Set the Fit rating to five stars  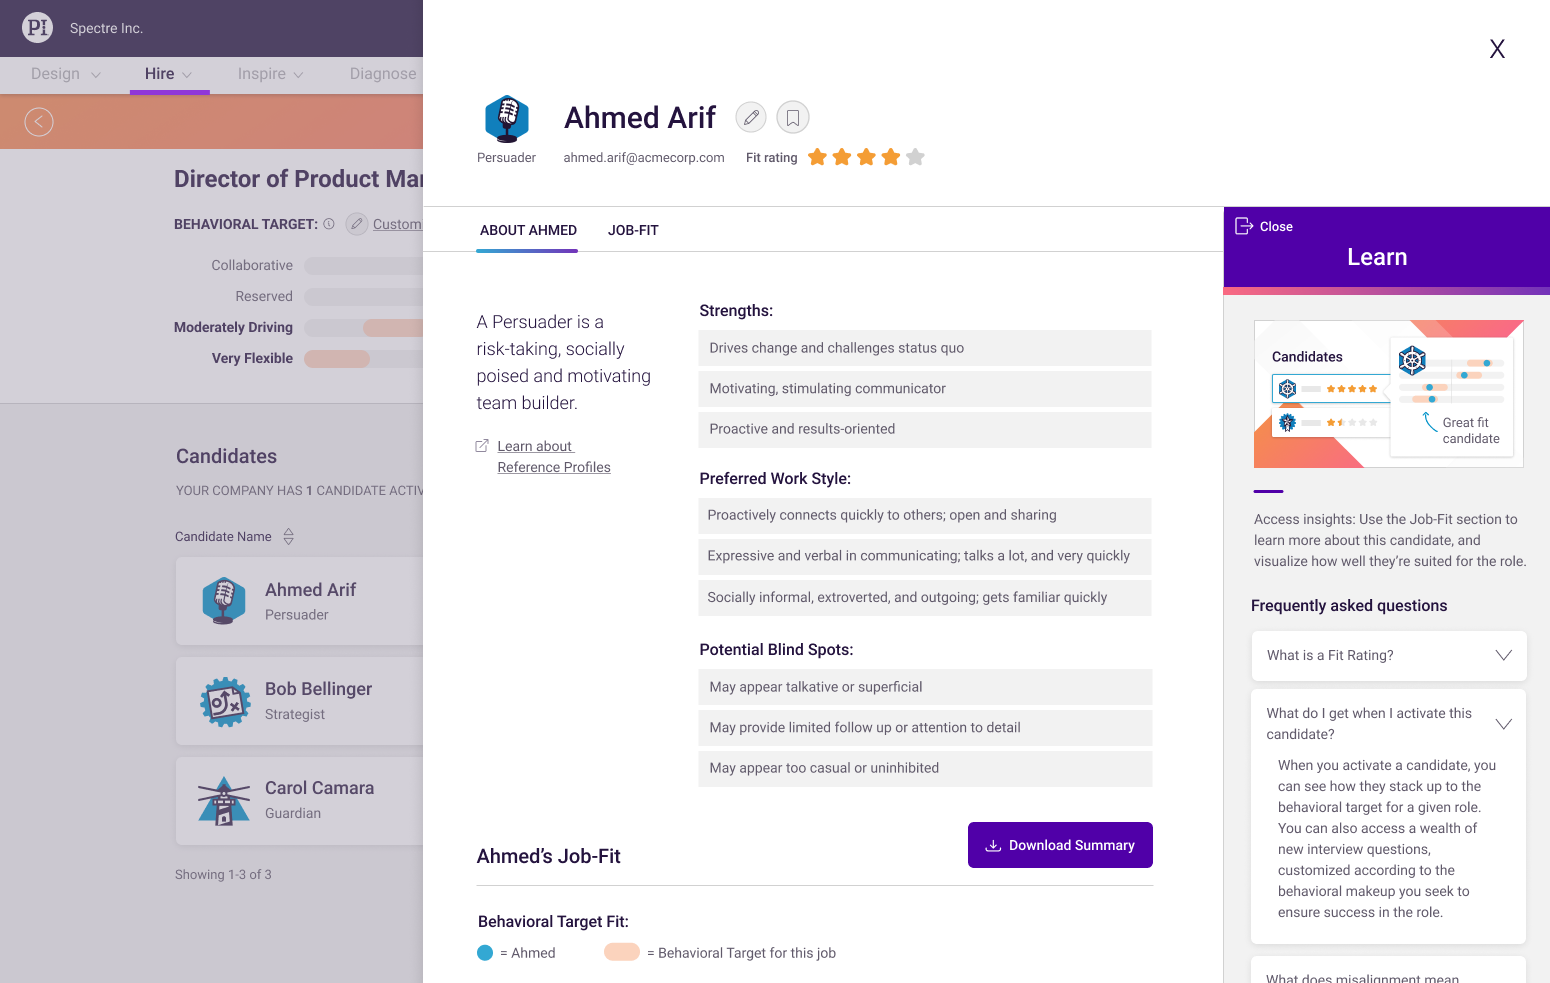(x=915, y=157)
